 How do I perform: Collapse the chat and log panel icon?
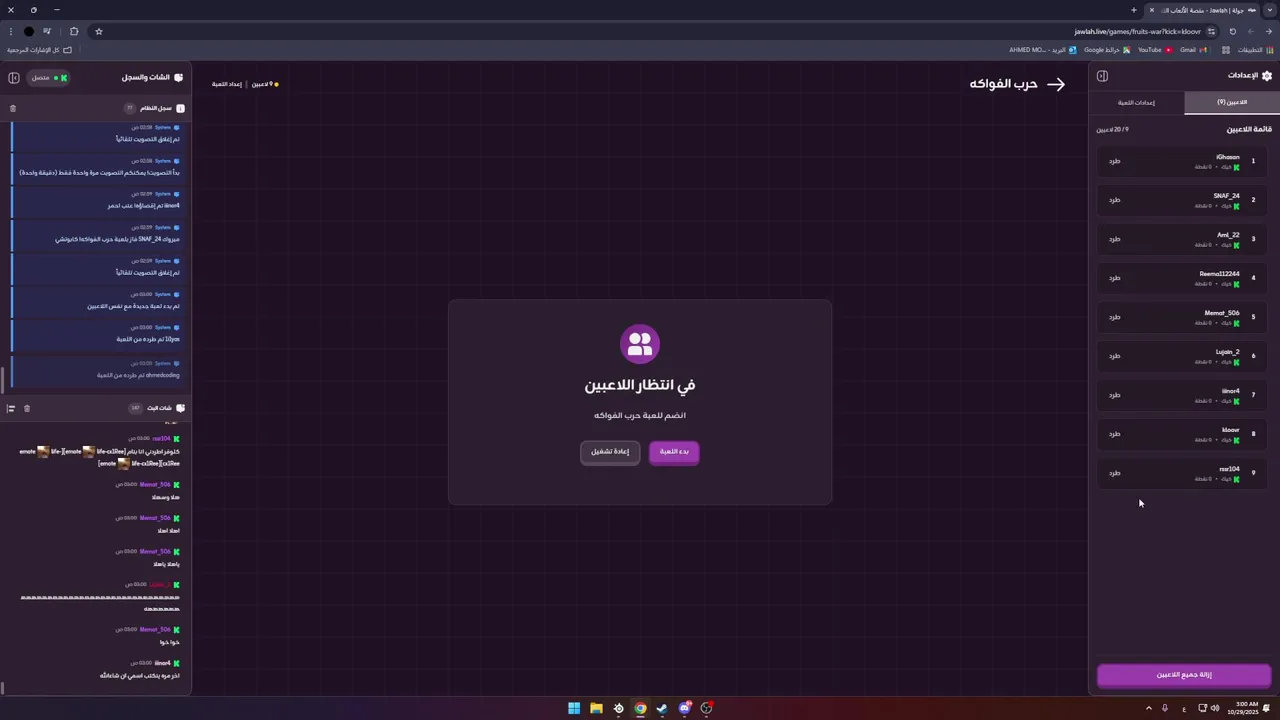point(14,77)
